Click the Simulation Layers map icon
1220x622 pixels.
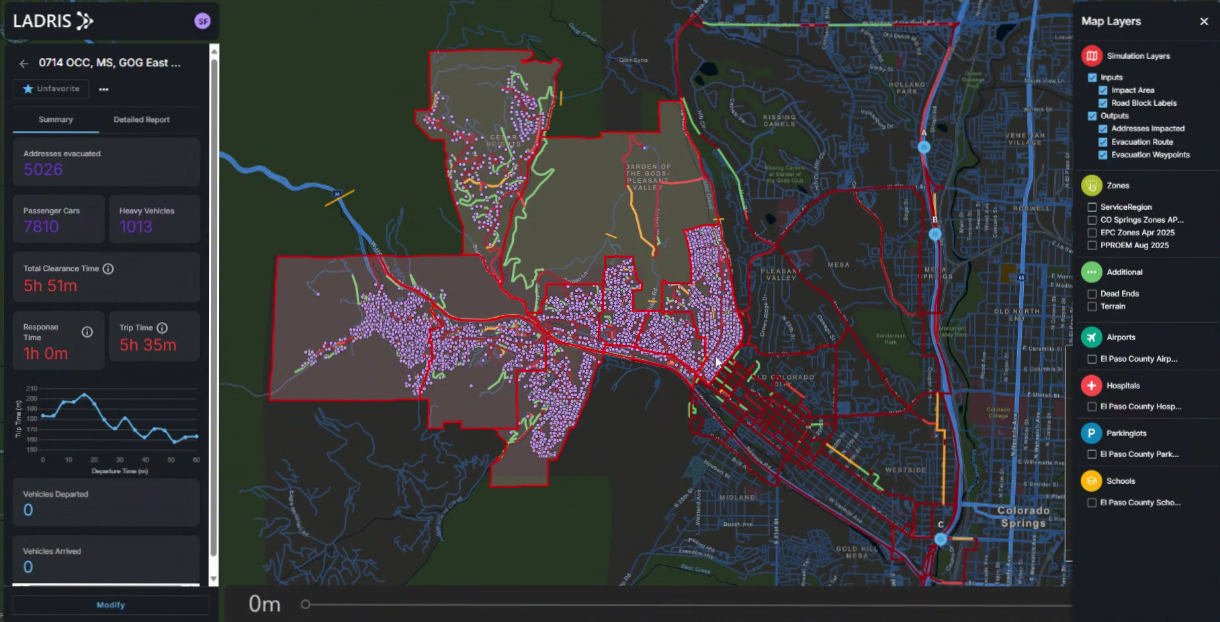(x=1091, y=54)
